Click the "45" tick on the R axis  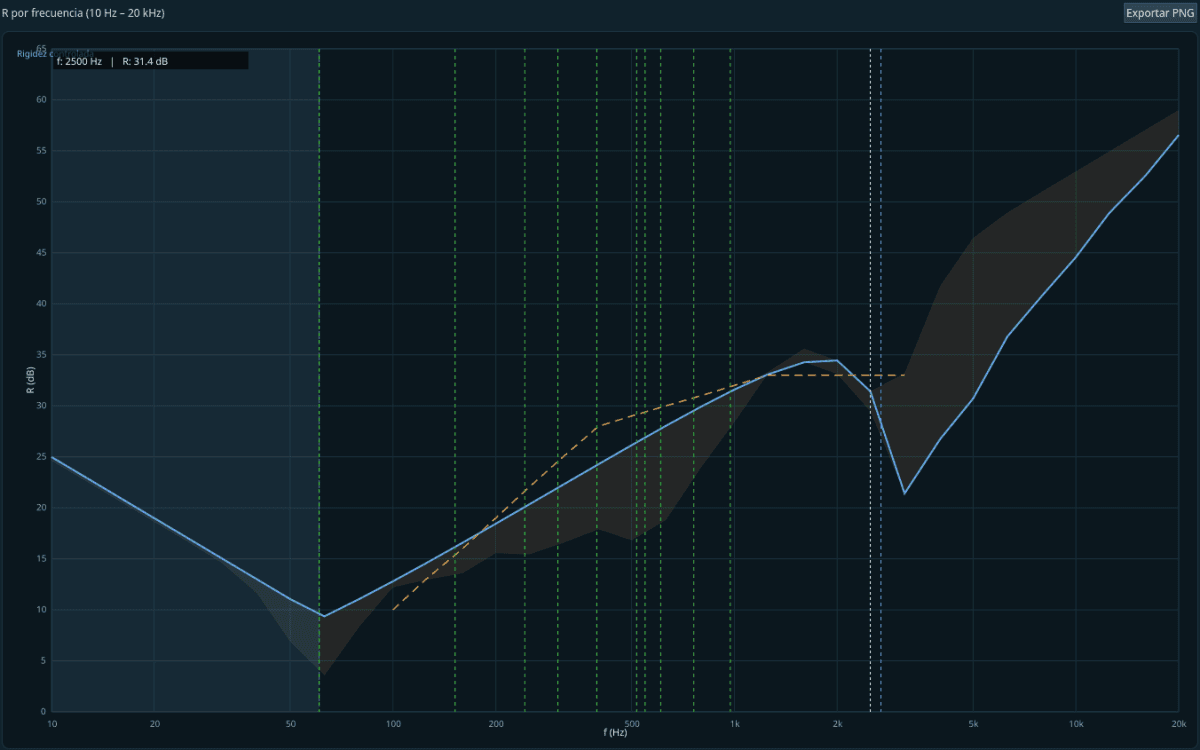pos(42,253)
